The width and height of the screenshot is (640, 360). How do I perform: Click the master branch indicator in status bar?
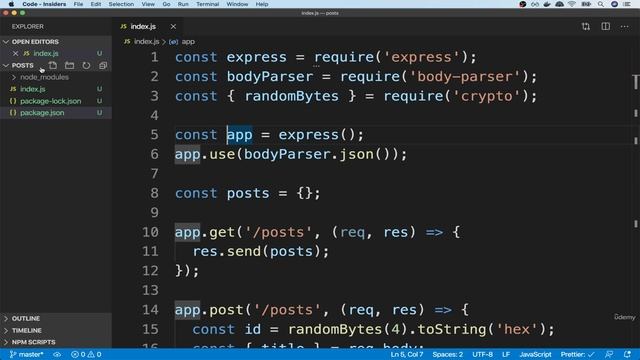(x=26, y=354)
